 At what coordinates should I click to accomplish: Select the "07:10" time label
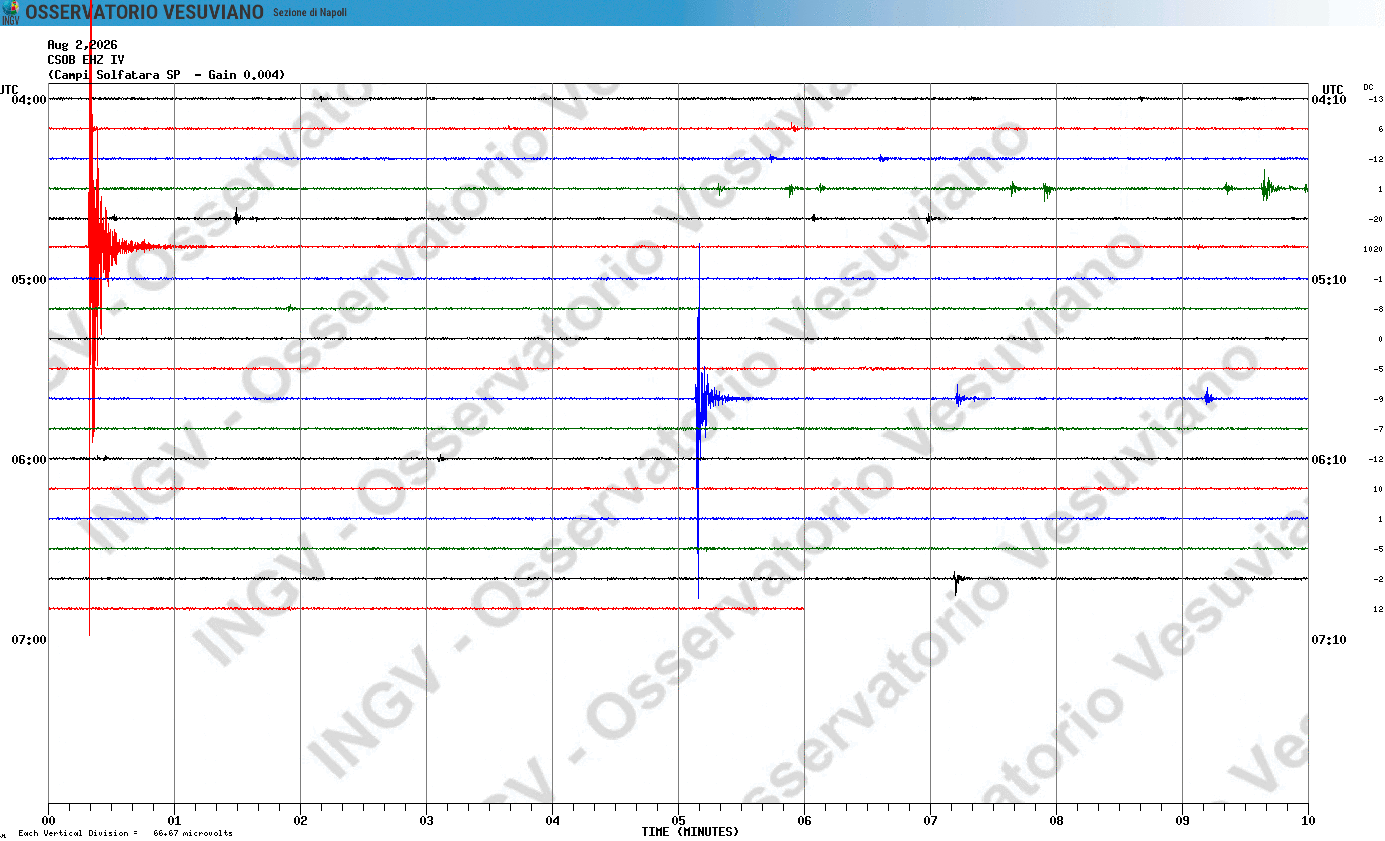coord(1328,640)
